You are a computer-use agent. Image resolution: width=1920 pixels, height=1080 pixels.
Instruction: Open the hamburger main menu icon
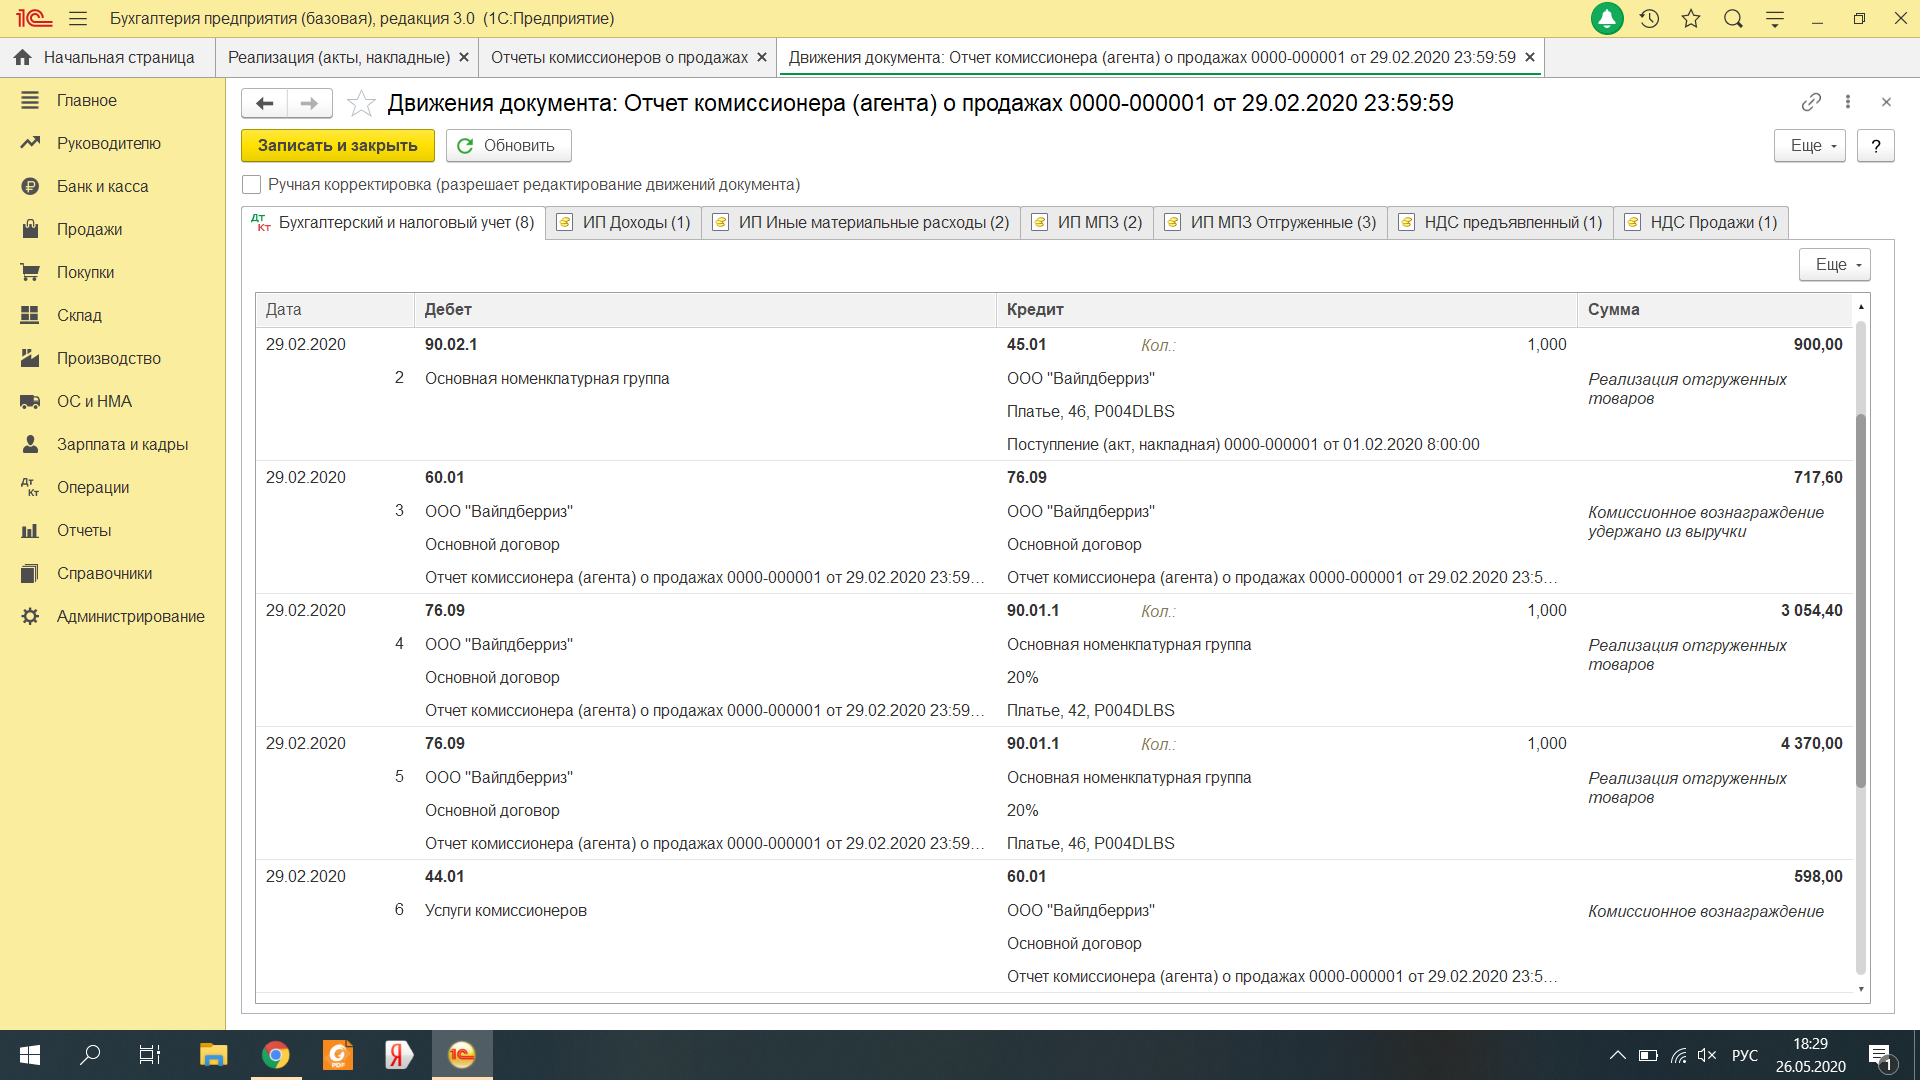[x=78, y=18]
